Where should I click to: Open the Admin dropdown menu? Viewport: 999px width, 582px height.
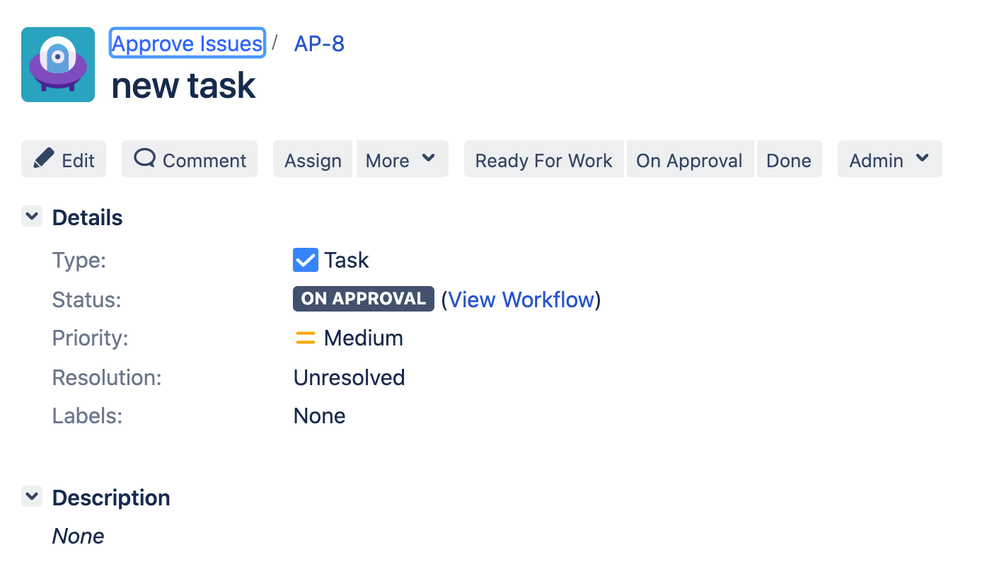point(889,159)
